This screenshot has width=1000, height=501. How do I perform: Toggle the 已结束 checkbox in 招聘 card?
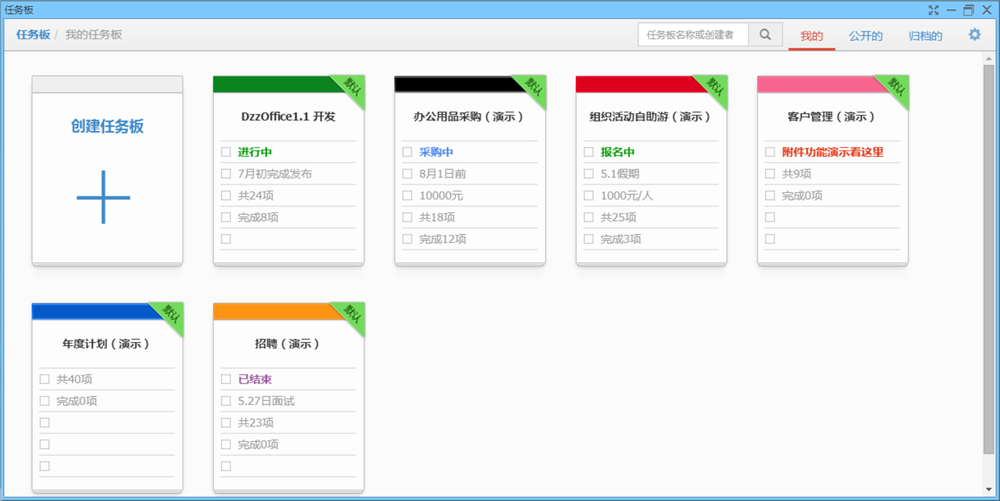coord(226,380)
